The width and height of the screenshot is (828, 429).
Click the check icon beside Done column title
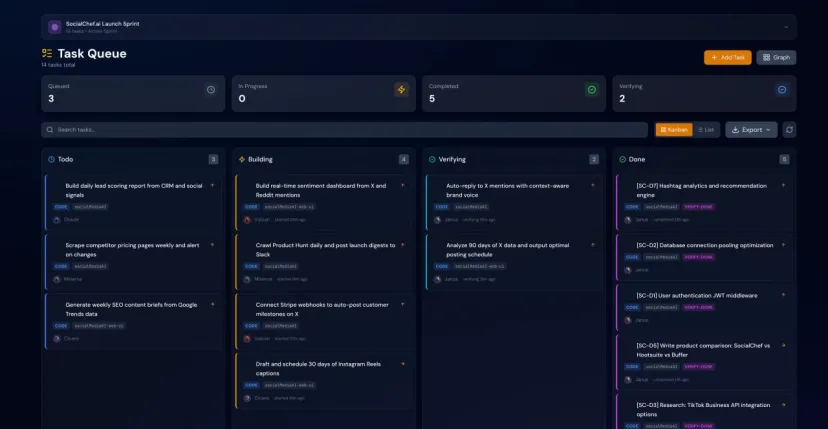pos(623,159)
